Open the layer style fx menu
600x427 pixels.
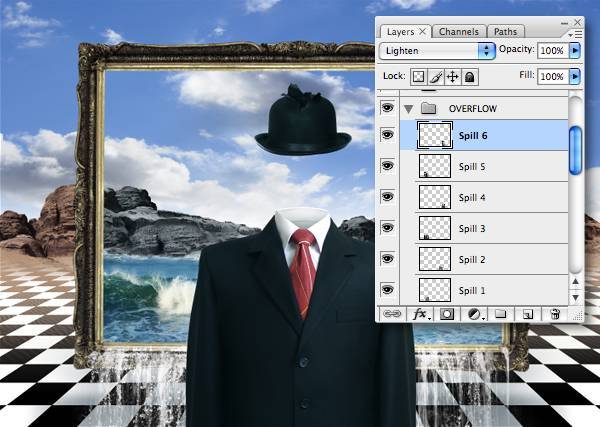(421, 315)
